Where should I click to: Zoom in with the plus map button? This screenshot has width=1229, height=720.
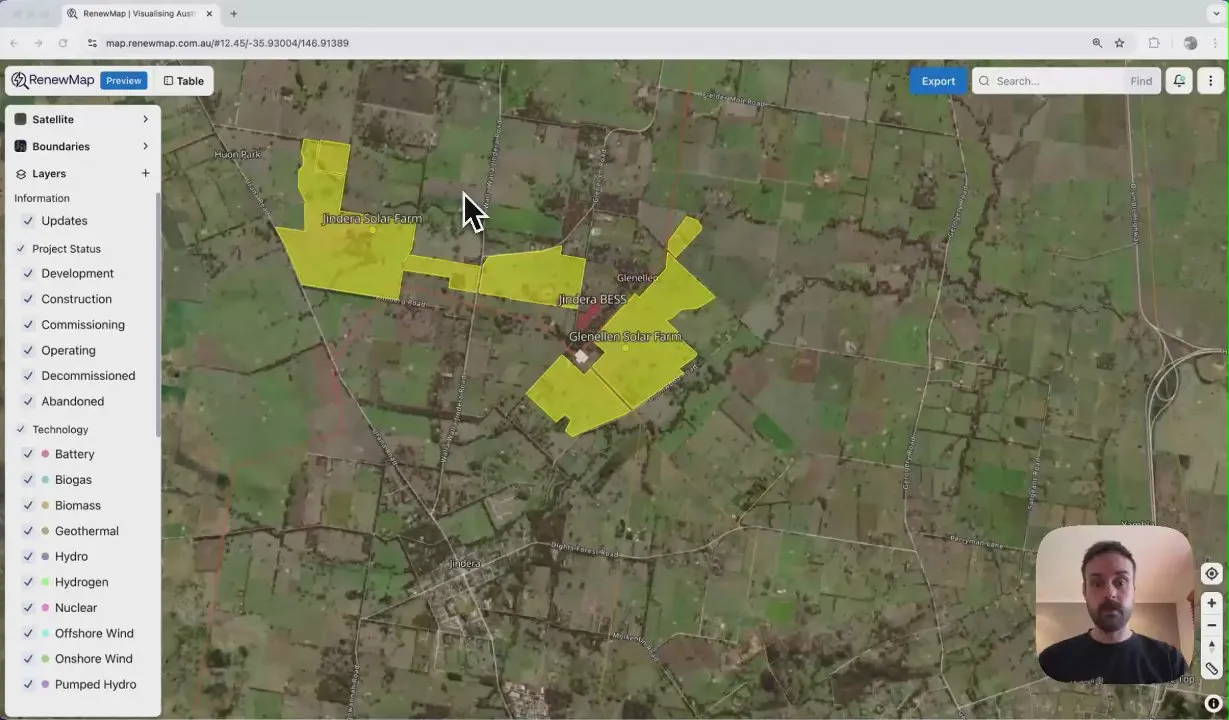coord(1211,603)
